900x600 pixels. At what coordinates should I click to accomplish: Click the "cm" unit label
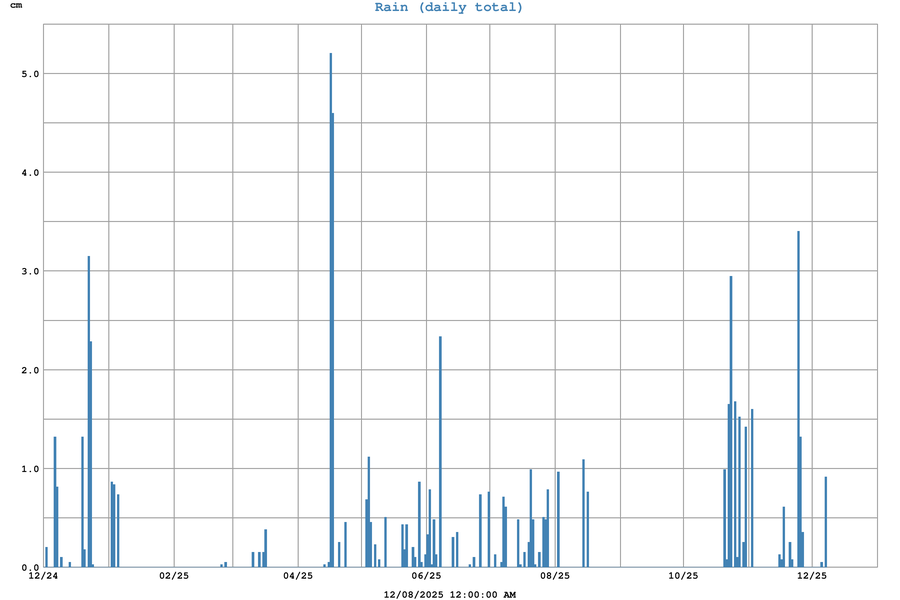[15, 6]
